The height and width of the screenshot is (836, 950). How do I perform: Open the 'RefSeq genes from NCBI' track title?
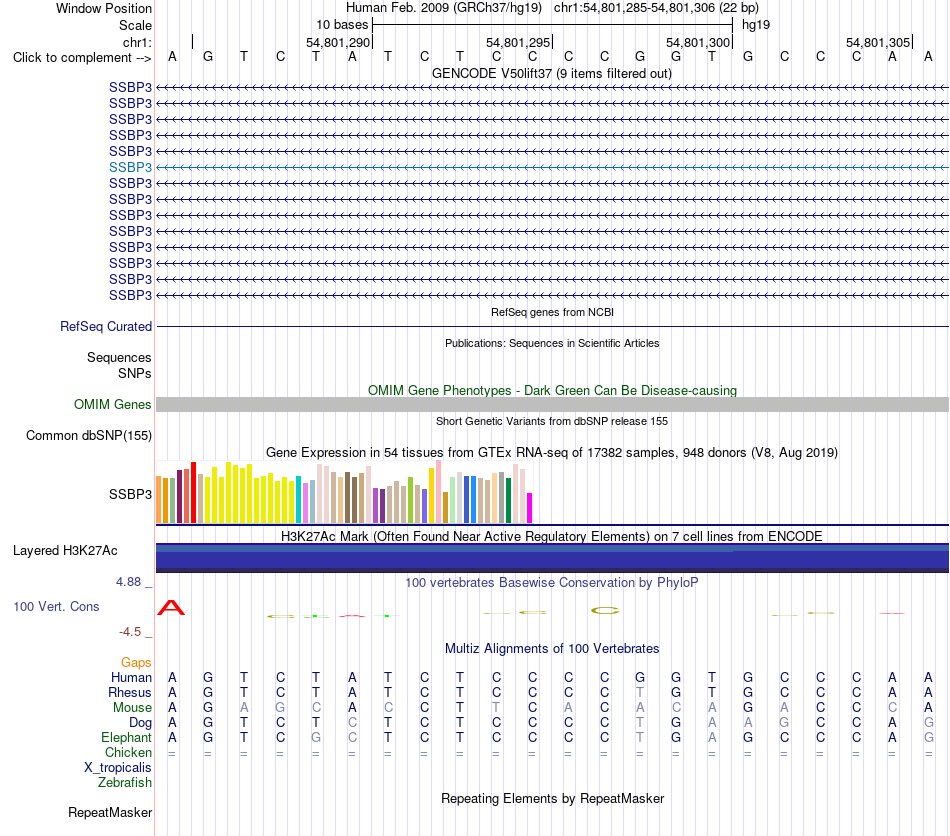[x=552, y=313]
